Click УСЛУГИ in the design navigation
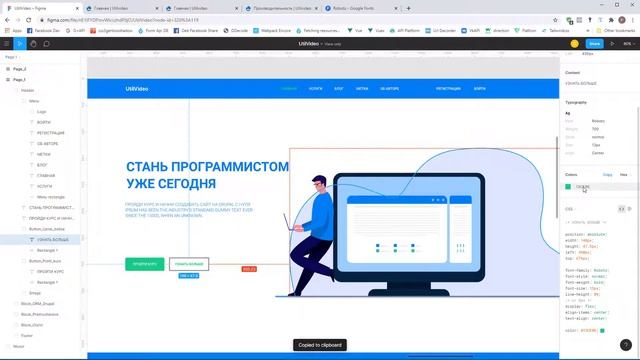 pos(315,89)
